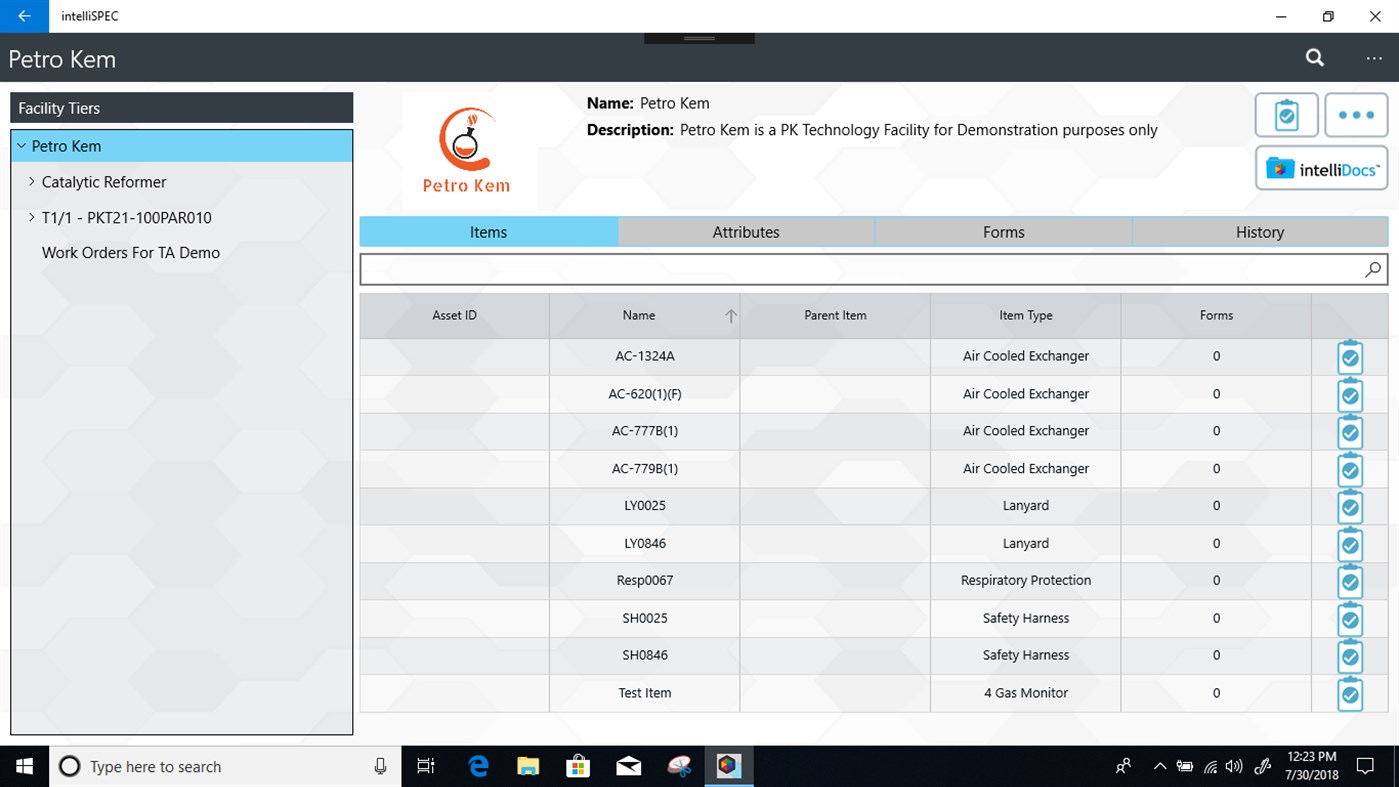Open the Action Center from the taskbar

click(x=1366, y=766)
